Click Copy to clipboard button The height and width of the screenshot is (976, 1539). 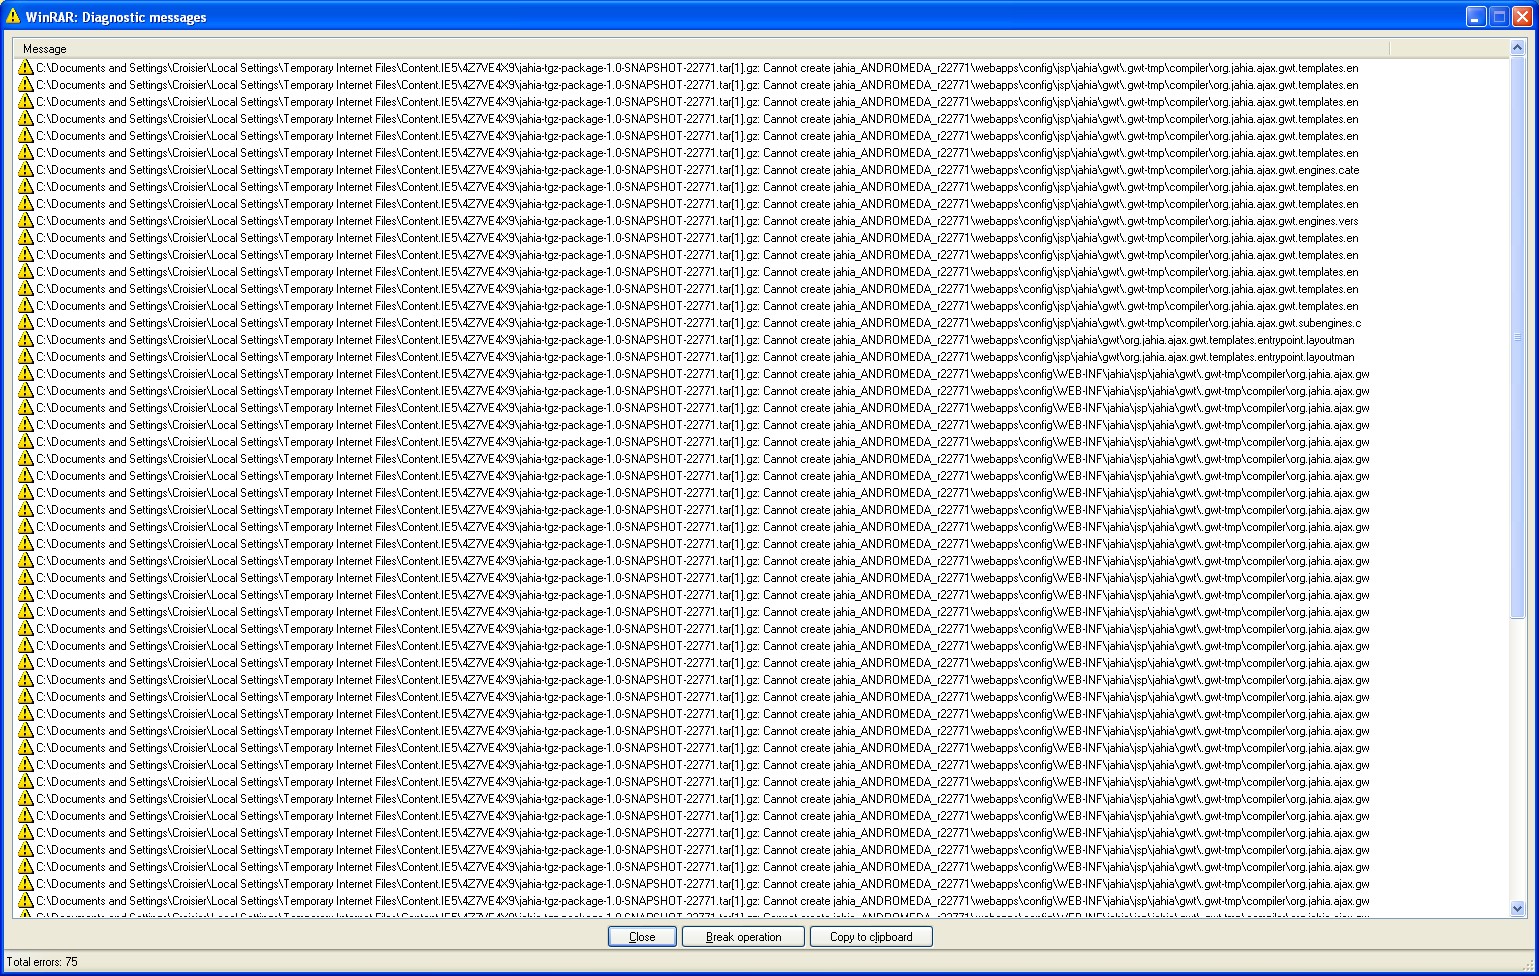coord(871,937)
